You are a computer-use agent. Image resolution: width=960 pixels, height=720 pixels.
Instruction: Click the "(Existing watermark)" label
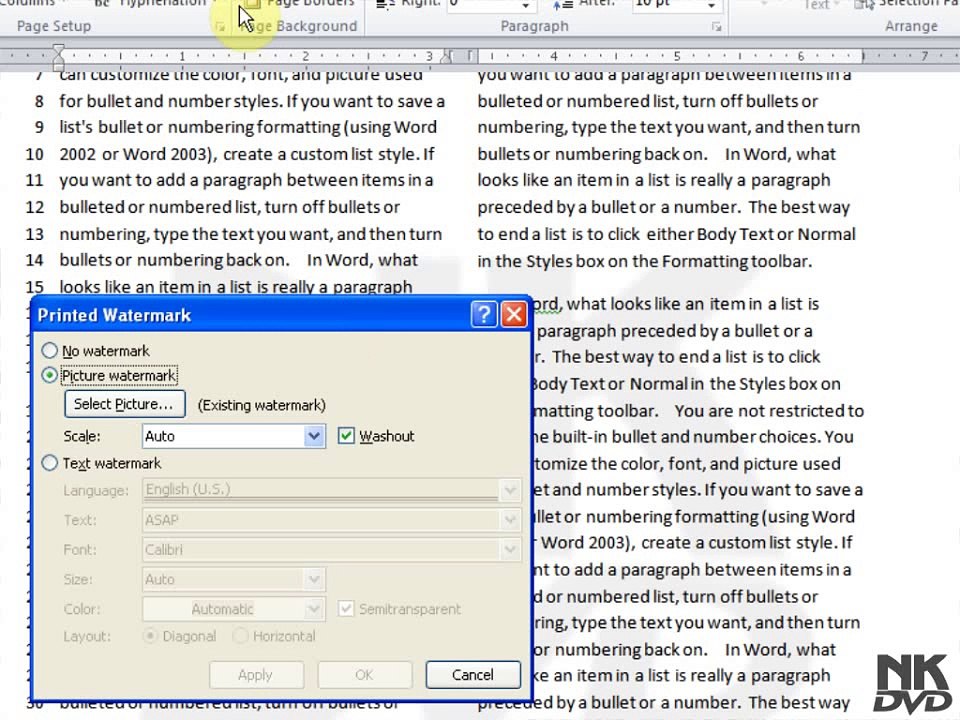coord(261,405)
